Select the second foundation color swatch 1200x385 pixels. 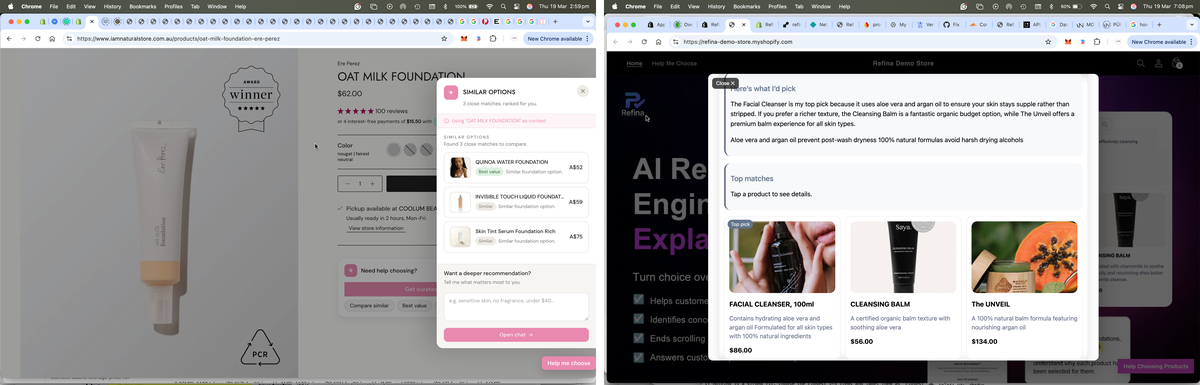click(410, 150)
